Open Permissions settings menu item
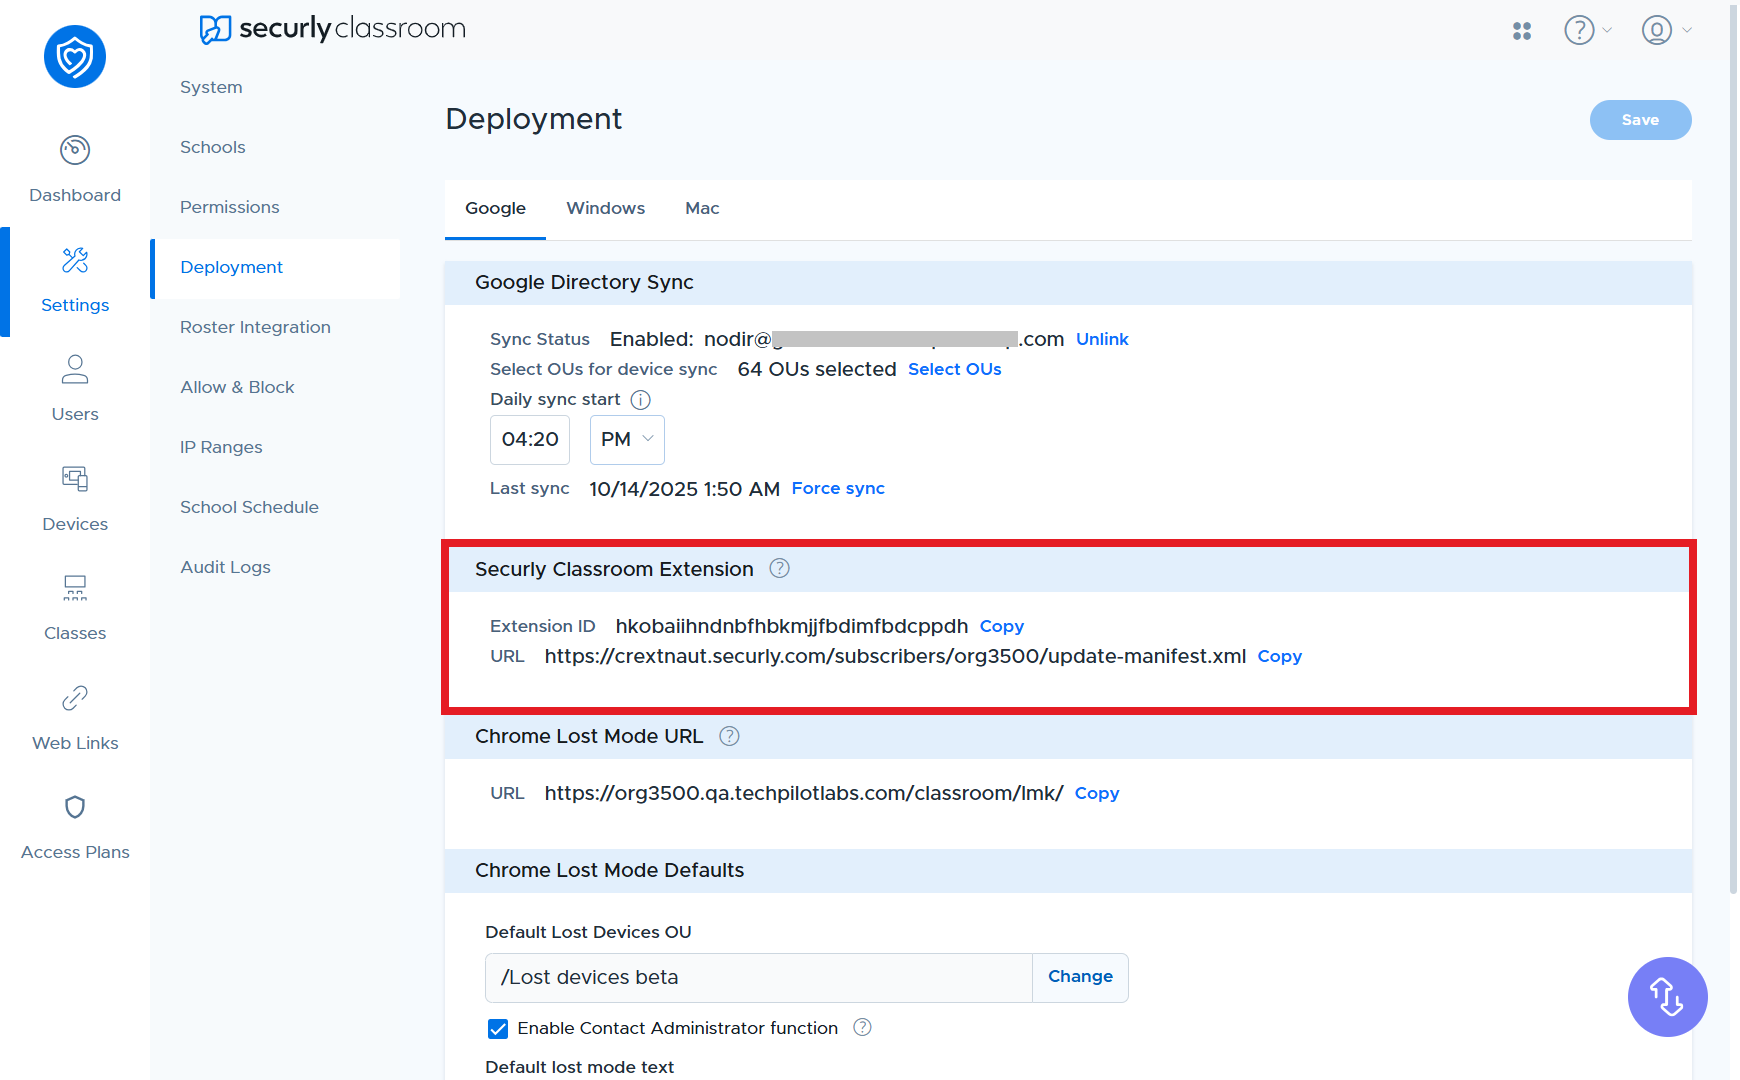1740x1080 pixels. click(x=229, y=207)
